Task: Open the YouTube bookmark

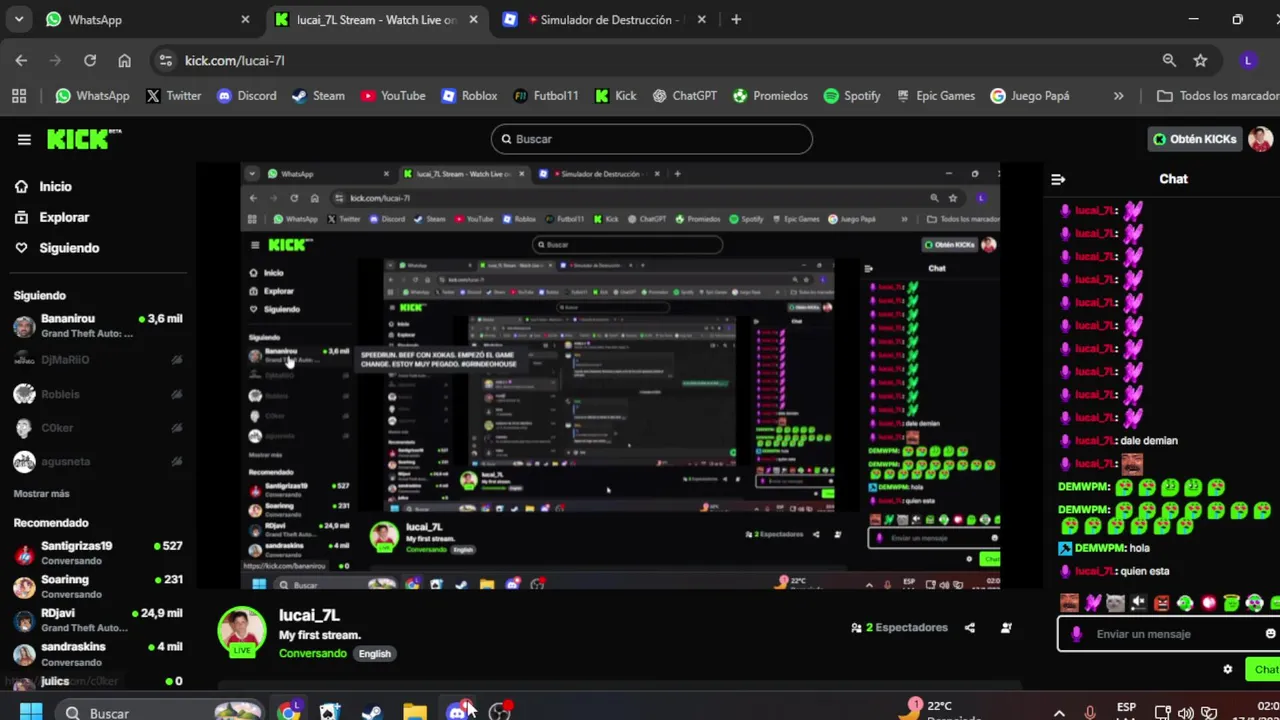Action: [393, 96]
